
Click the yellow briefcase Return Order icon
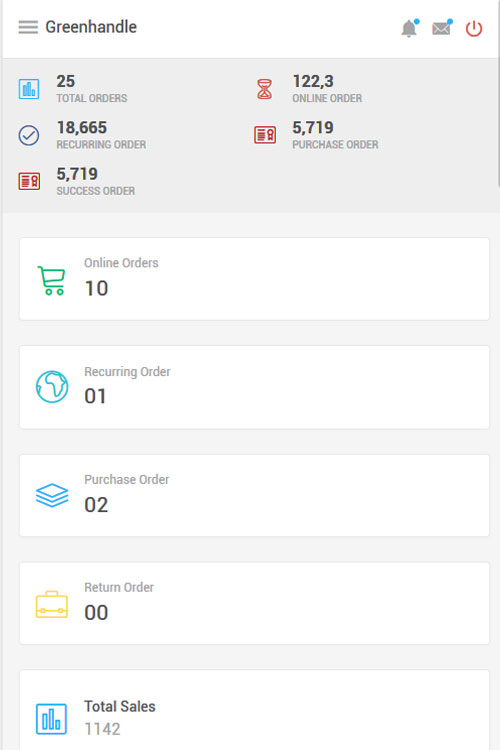click(x=52, y=604)
